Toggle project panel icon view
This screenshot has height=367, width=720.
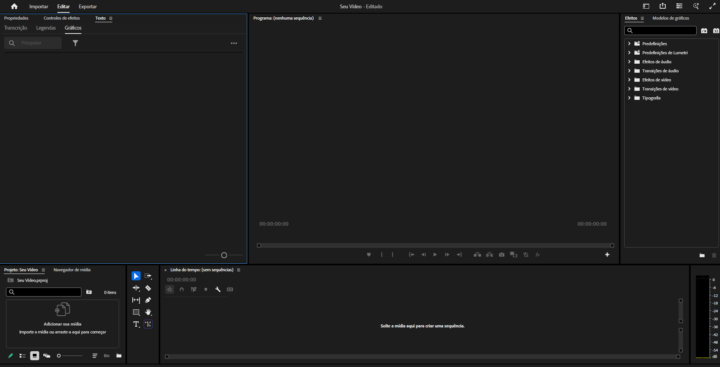pyautogui.click(x=34, y=356)
